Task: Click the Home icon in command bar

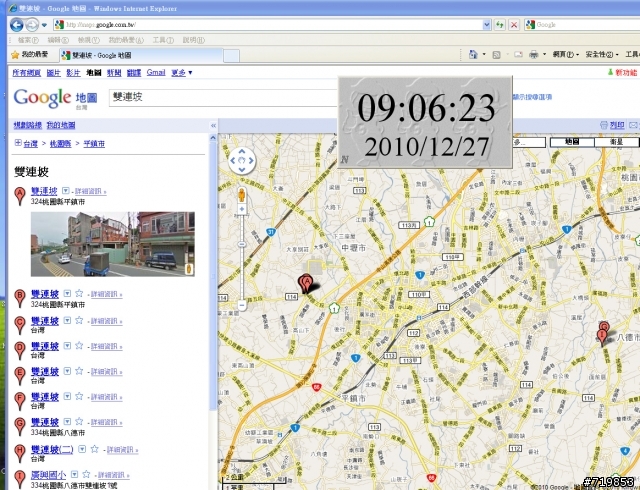Action: point(473,54)
